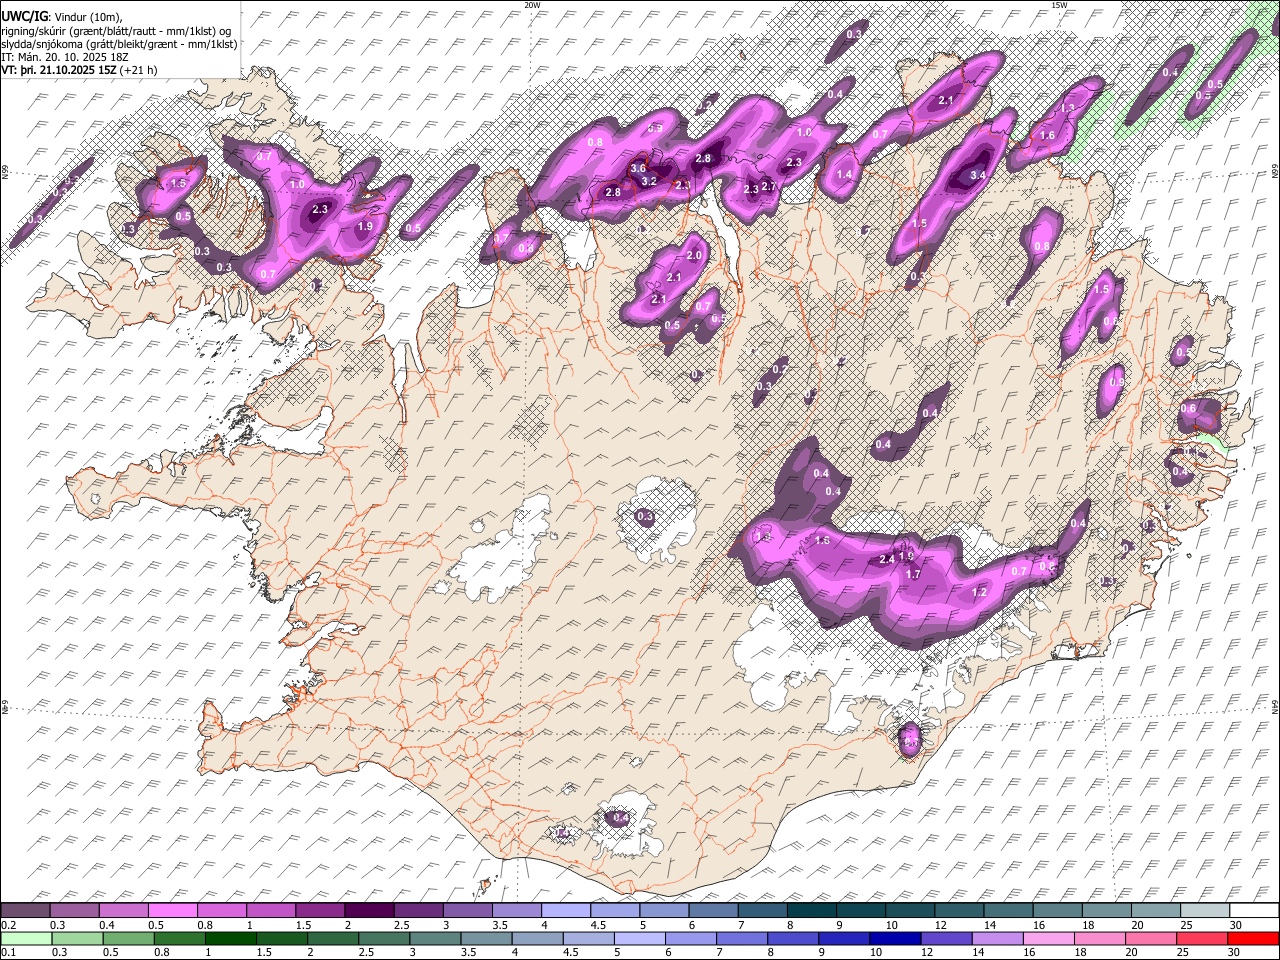
Task: Click the lavender swatch between 4 and 4.5 on upper scale
Action: tap(565, 911)
